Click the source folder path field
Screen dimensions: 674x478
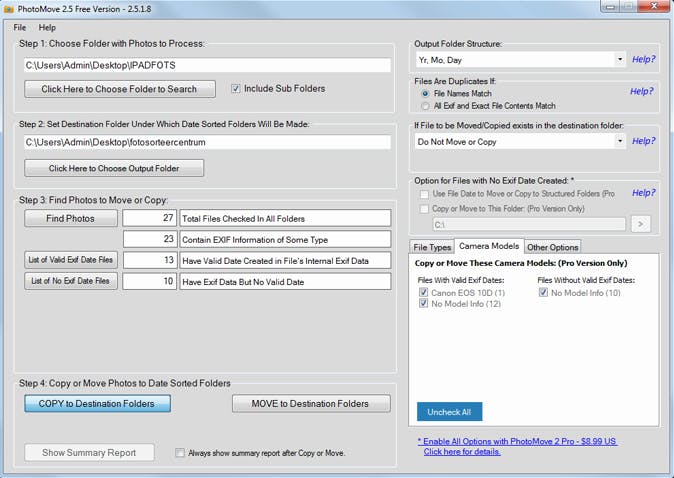[x=207, y=65]
